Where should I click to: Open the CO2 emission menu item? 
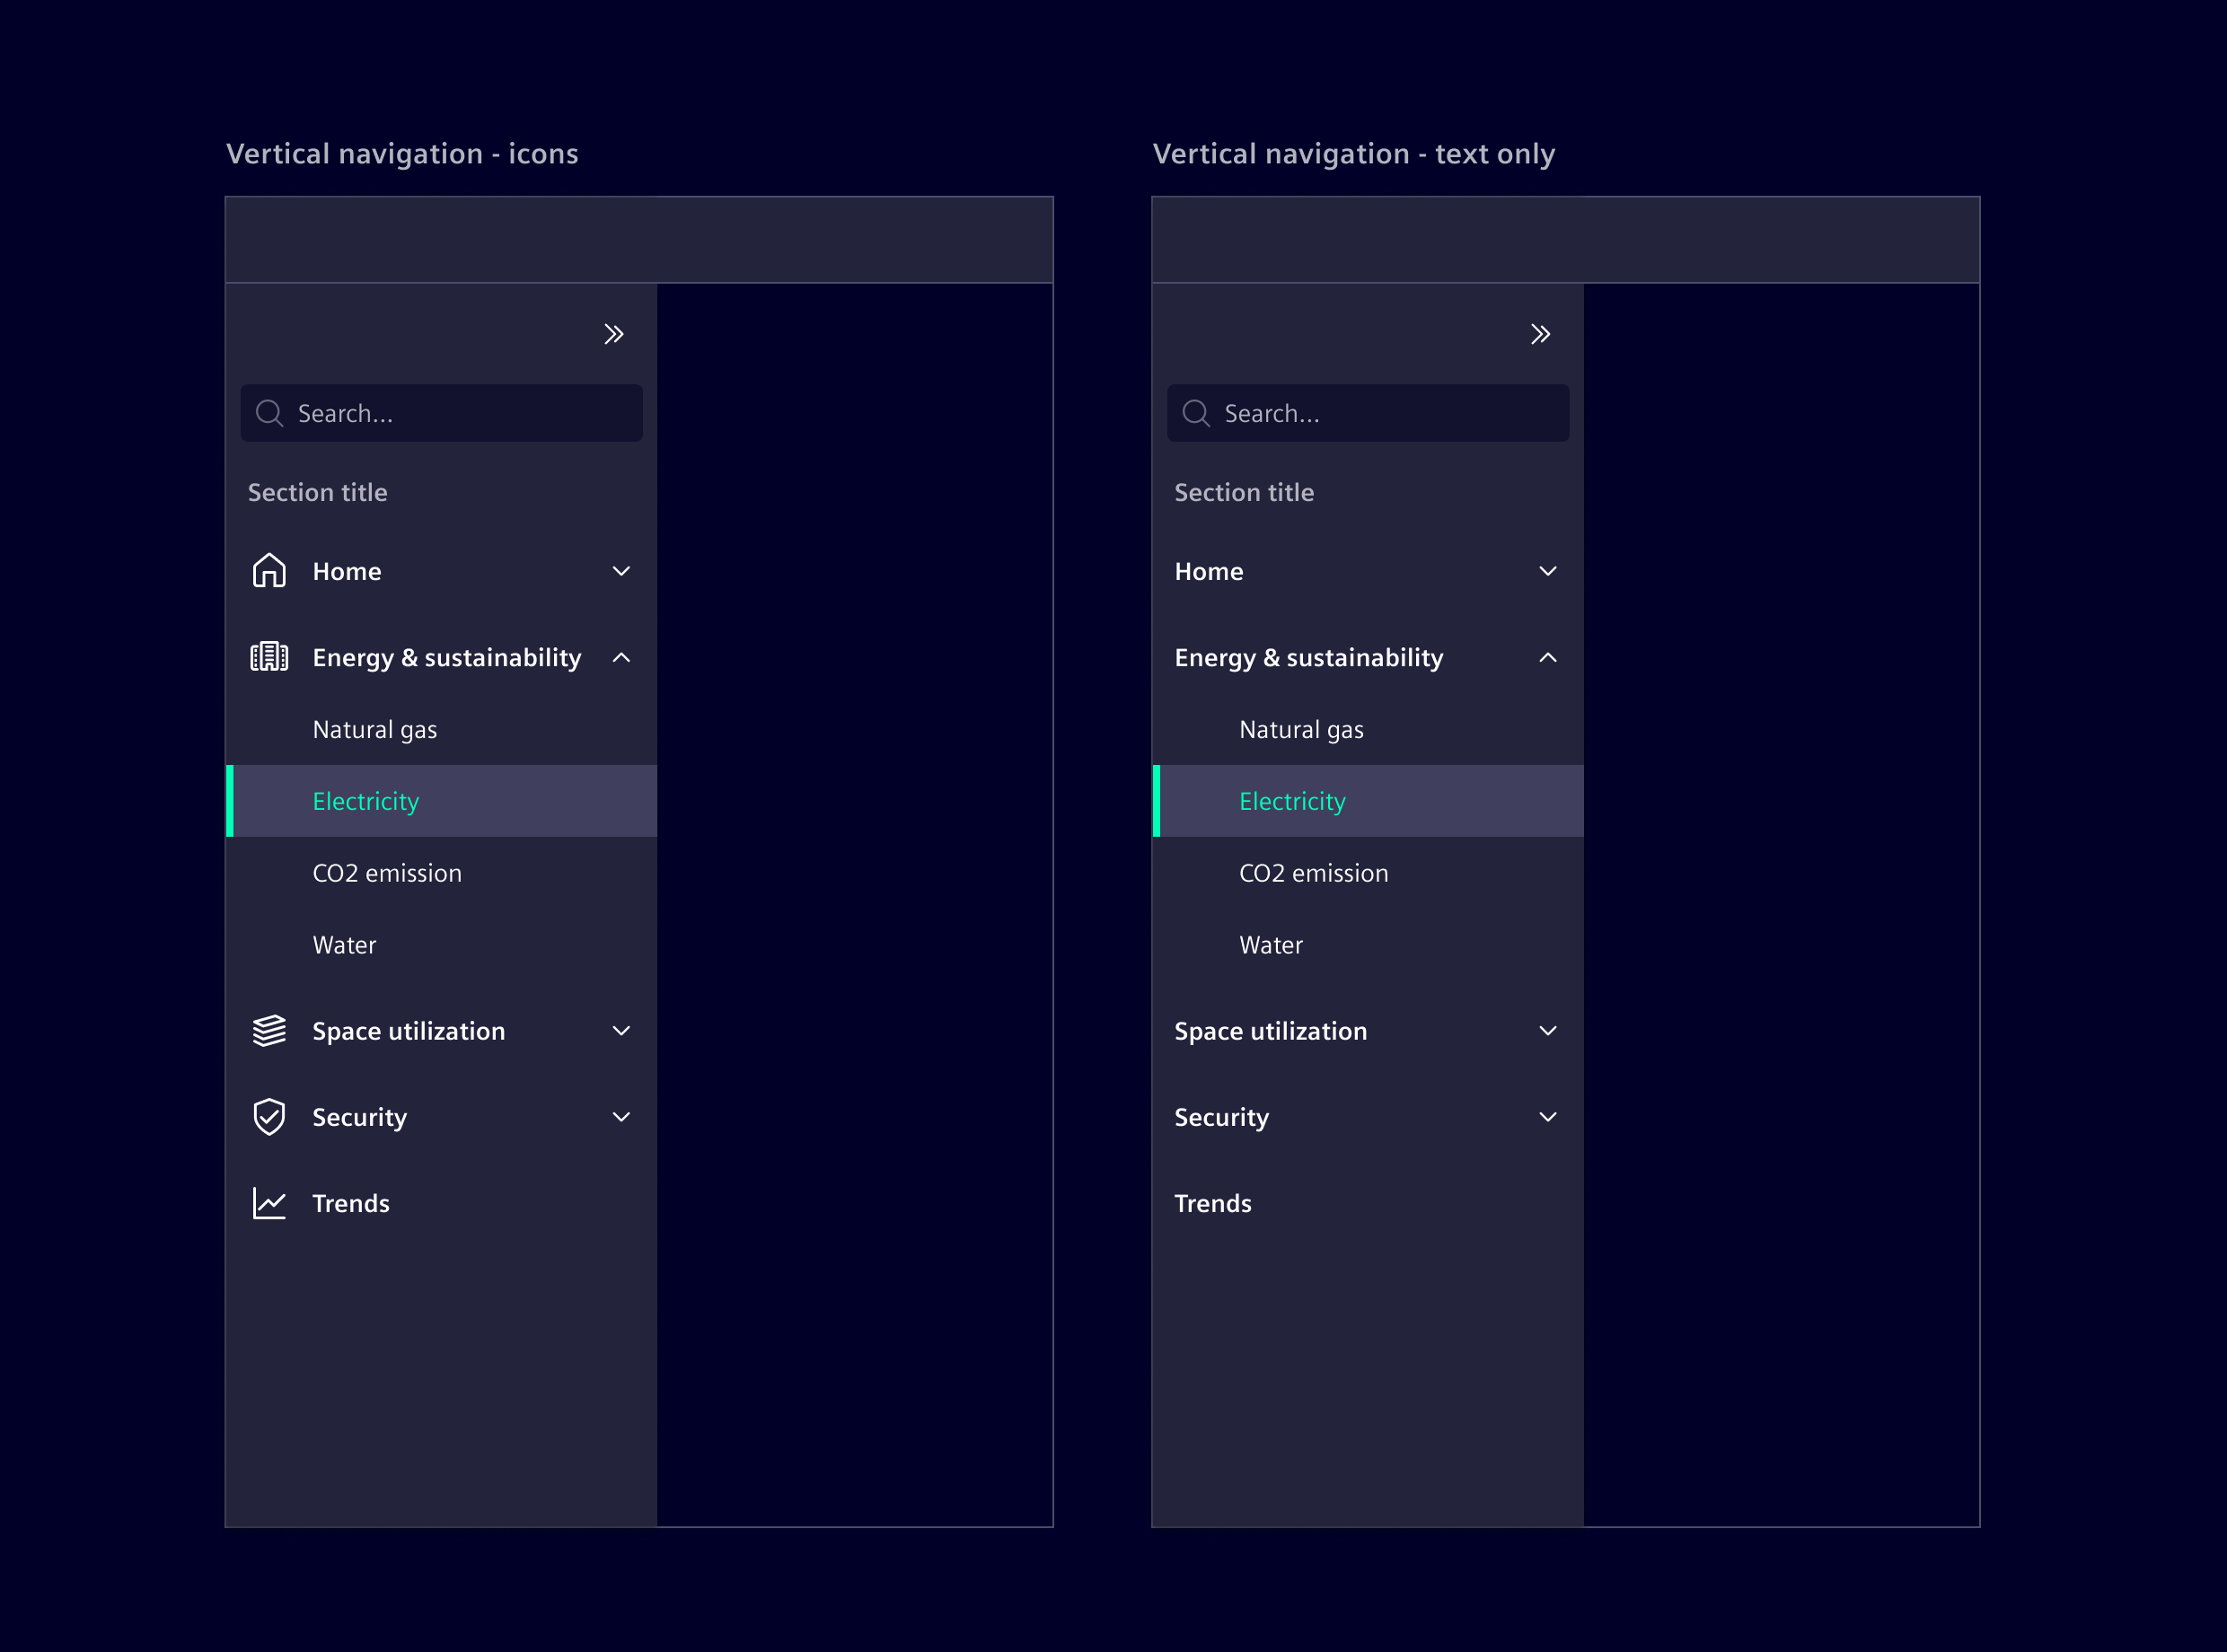387,872
